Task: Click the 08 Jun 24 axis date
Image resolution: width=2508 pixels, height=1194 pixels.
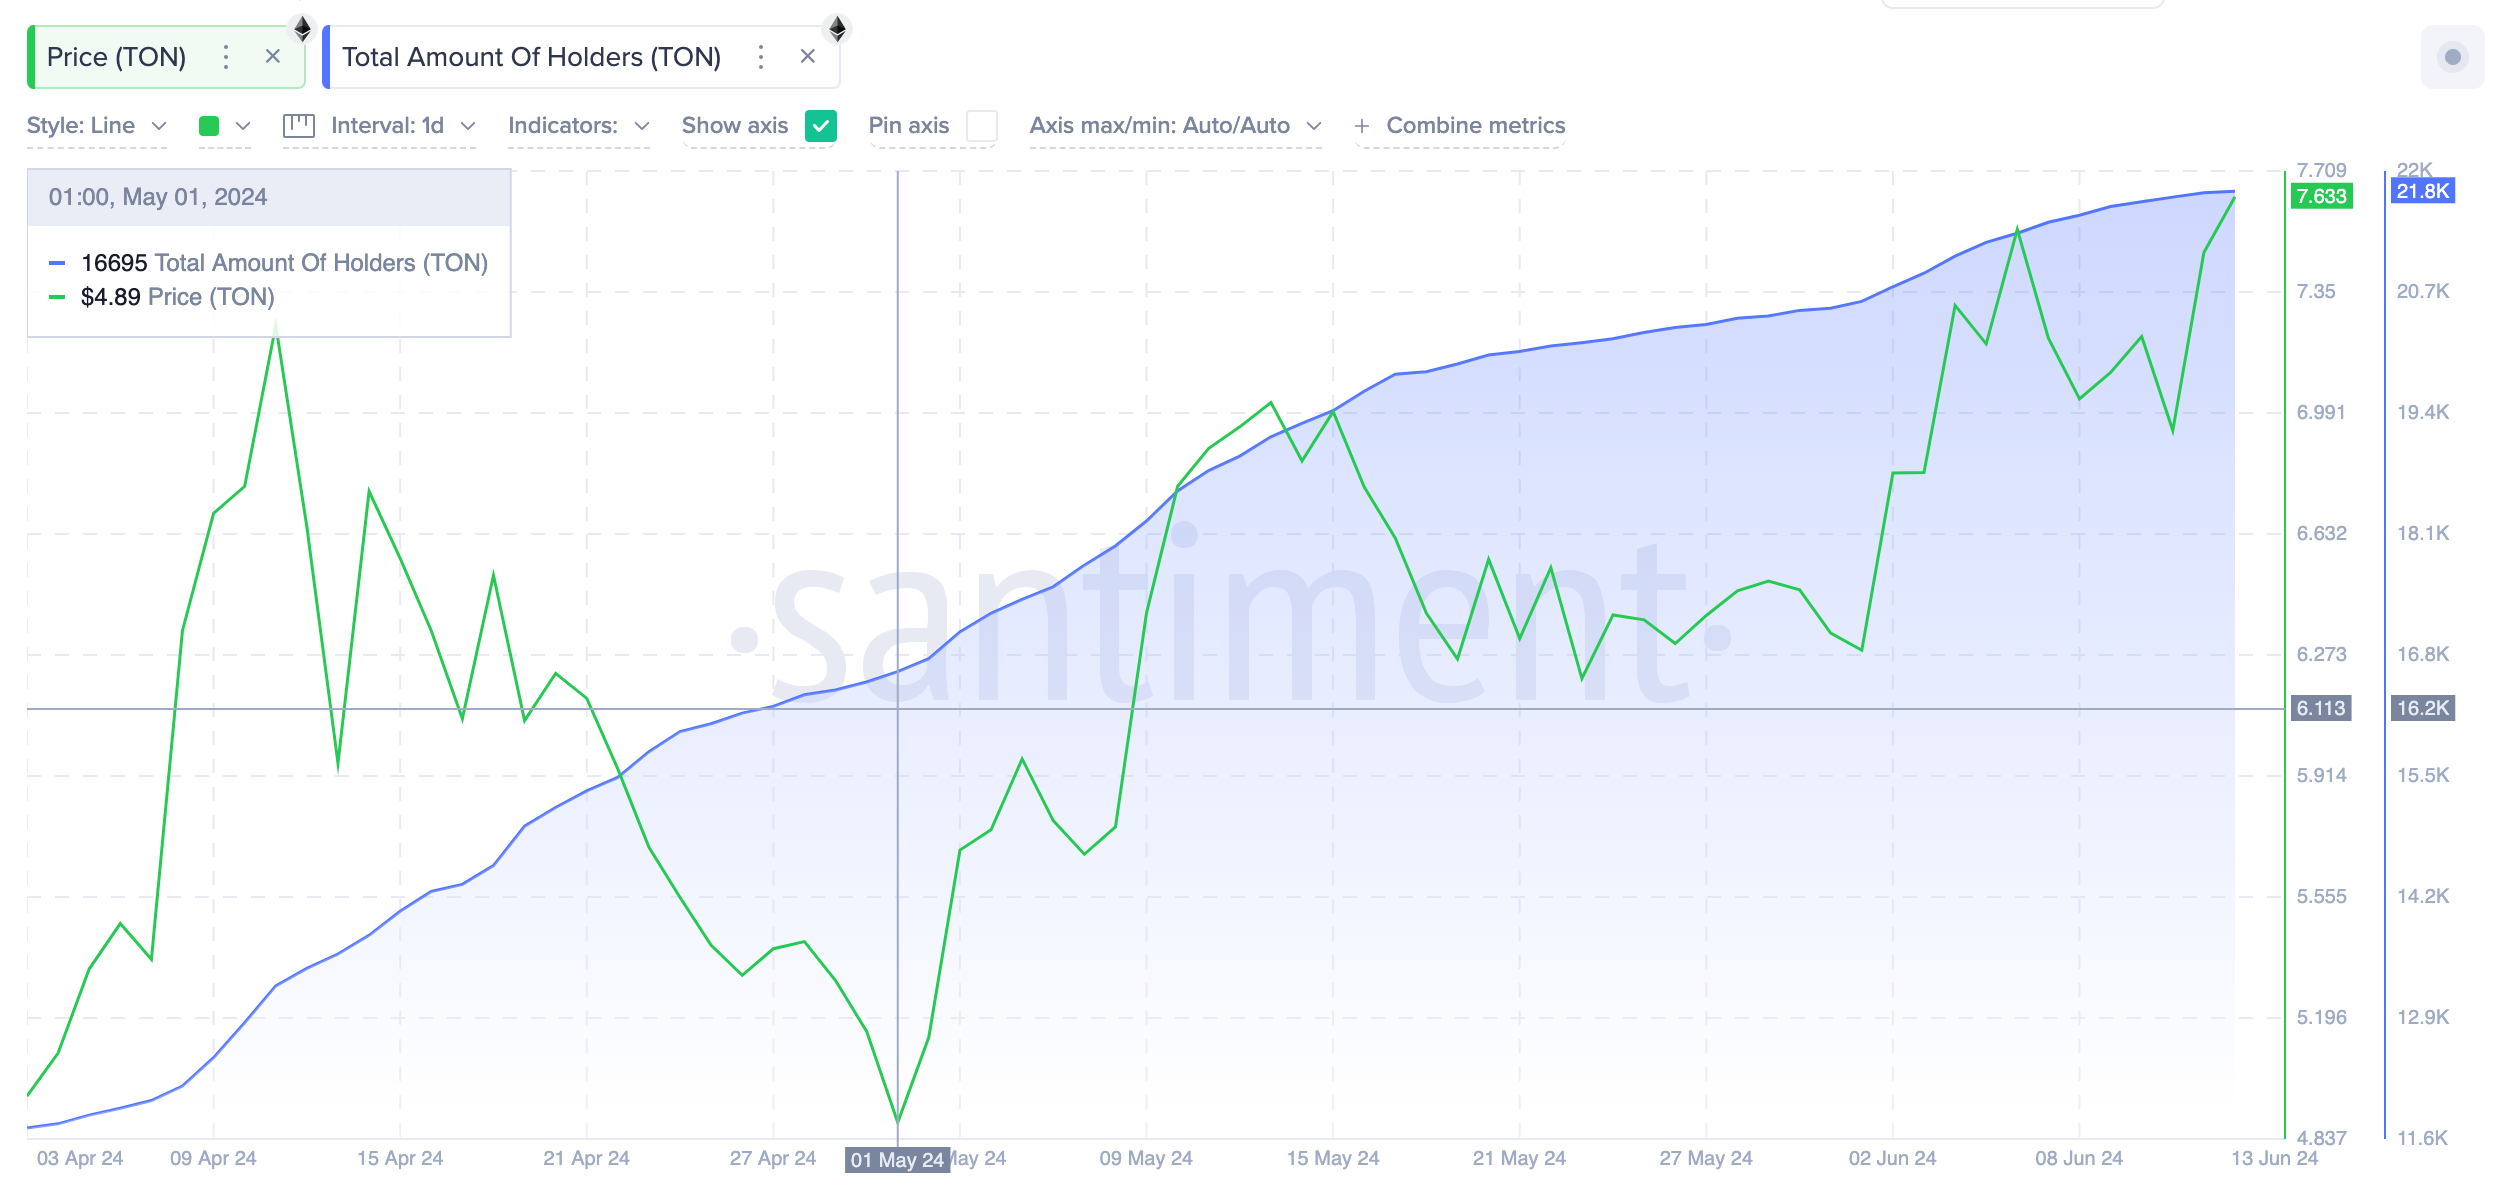Action: [2079, 1158]
